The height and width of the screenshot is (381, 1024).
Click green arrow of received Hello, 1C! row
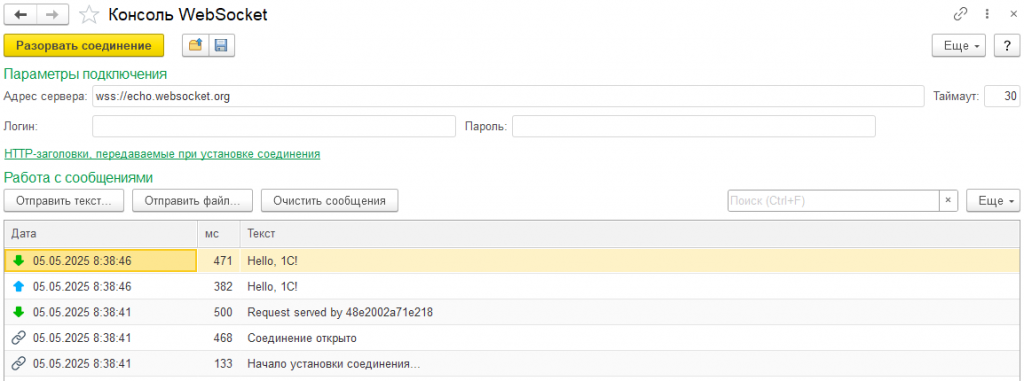click(18, 260)
